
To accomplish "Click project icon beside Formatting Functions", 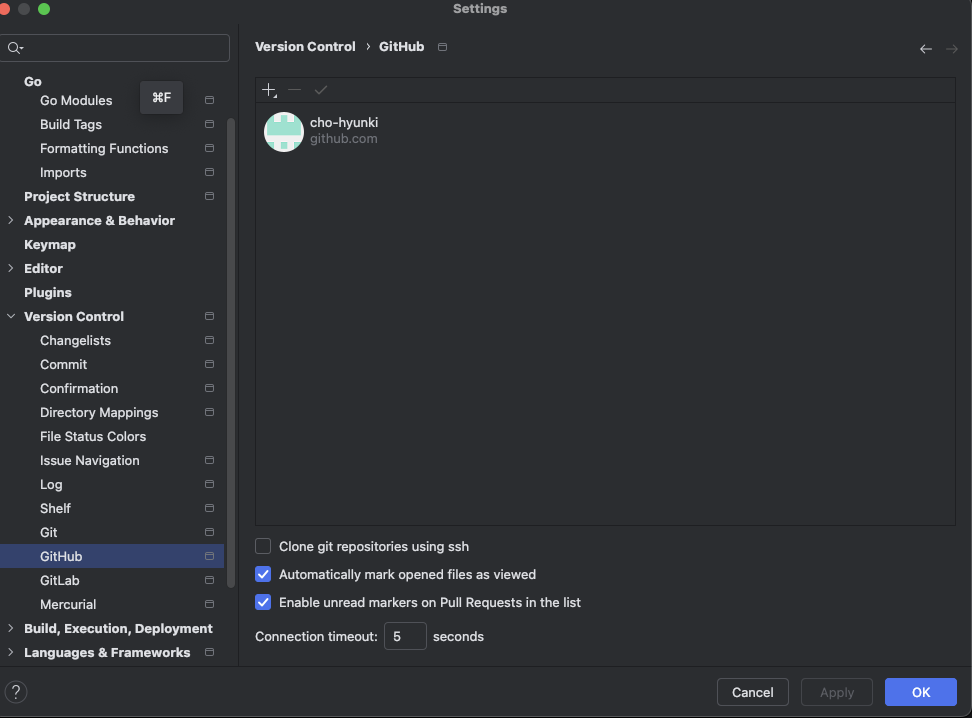I will pos(210,148).
